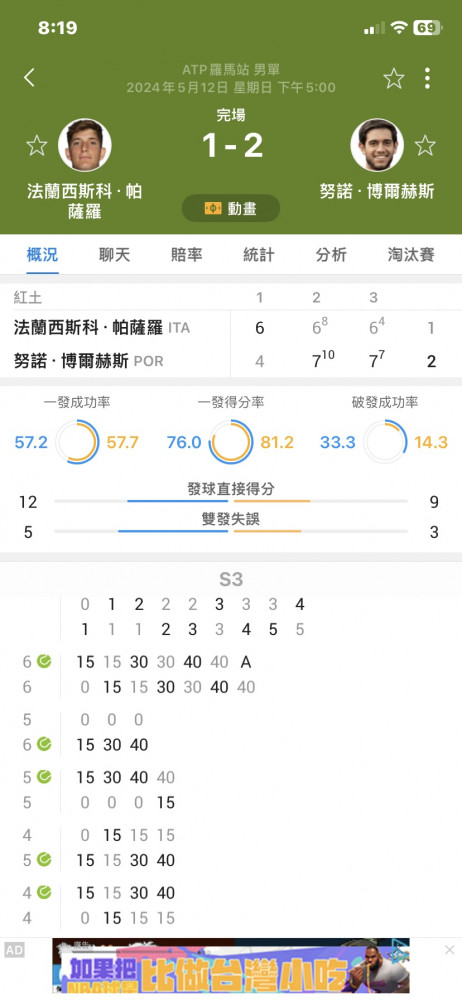Go back using the top-left arrow
This screenshot has height=1000, width=462.
(x=29, y=78)
